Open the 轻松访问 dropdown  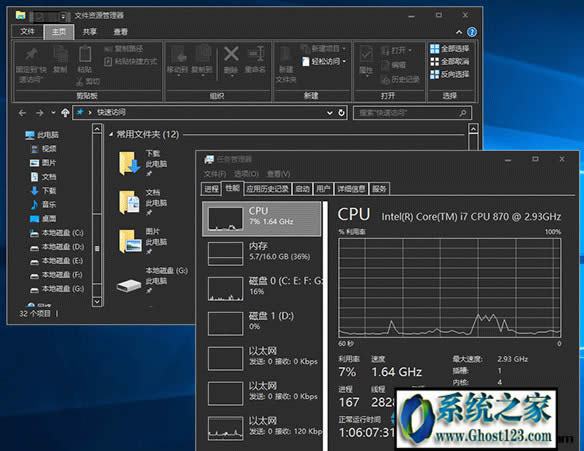coord(324,61)
